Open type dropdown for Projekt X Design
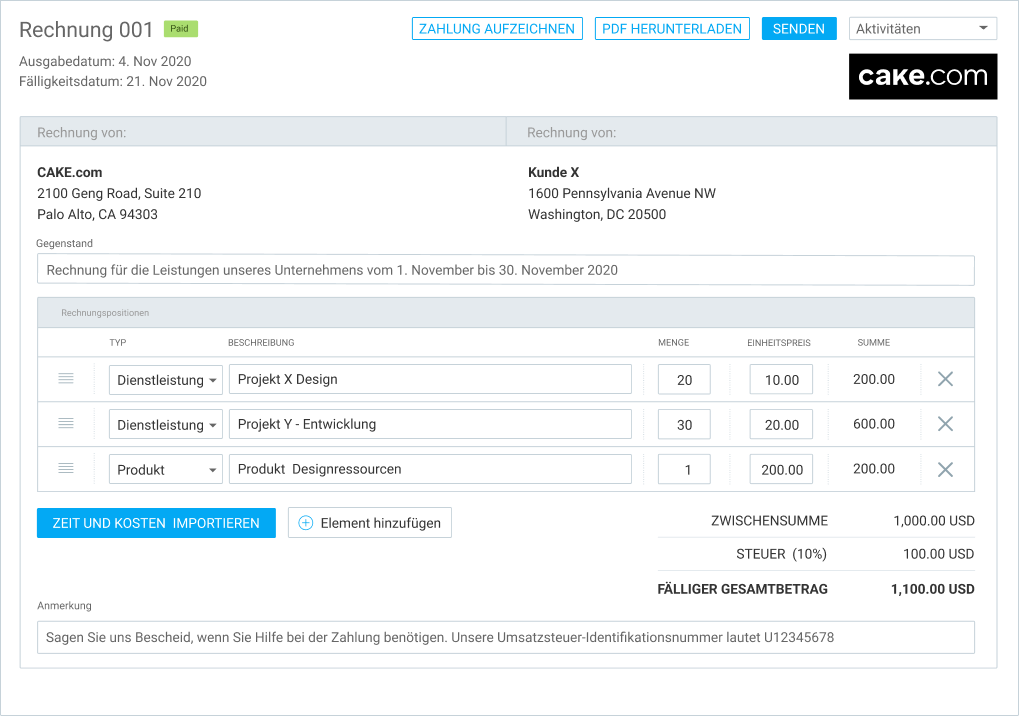Screen dimensions: 1019x716 [x=166, y=380]
